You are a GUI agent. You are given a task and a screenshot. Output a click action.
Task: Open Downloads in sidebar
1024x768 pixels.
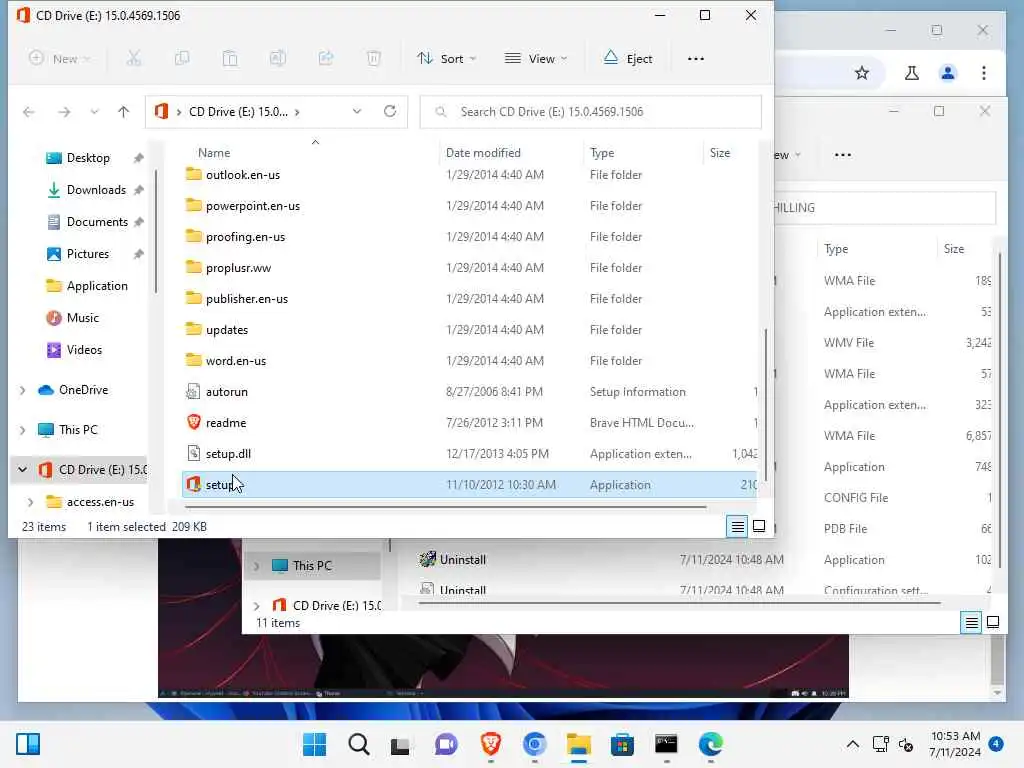[95, 190]
